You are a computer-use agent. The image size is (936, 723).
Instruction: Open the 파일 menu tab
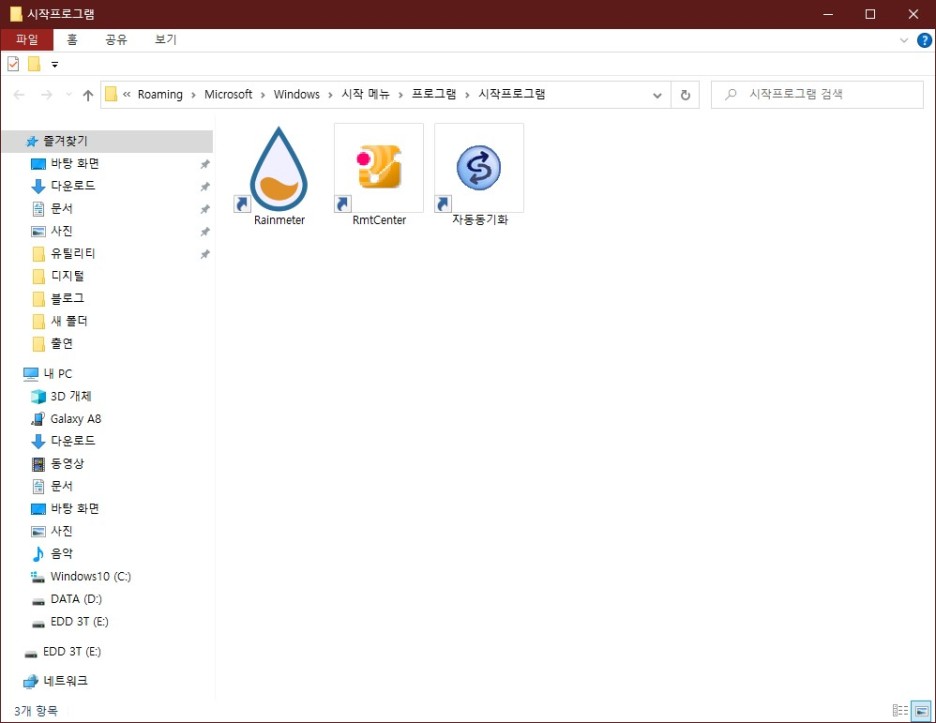coord(27,40)
